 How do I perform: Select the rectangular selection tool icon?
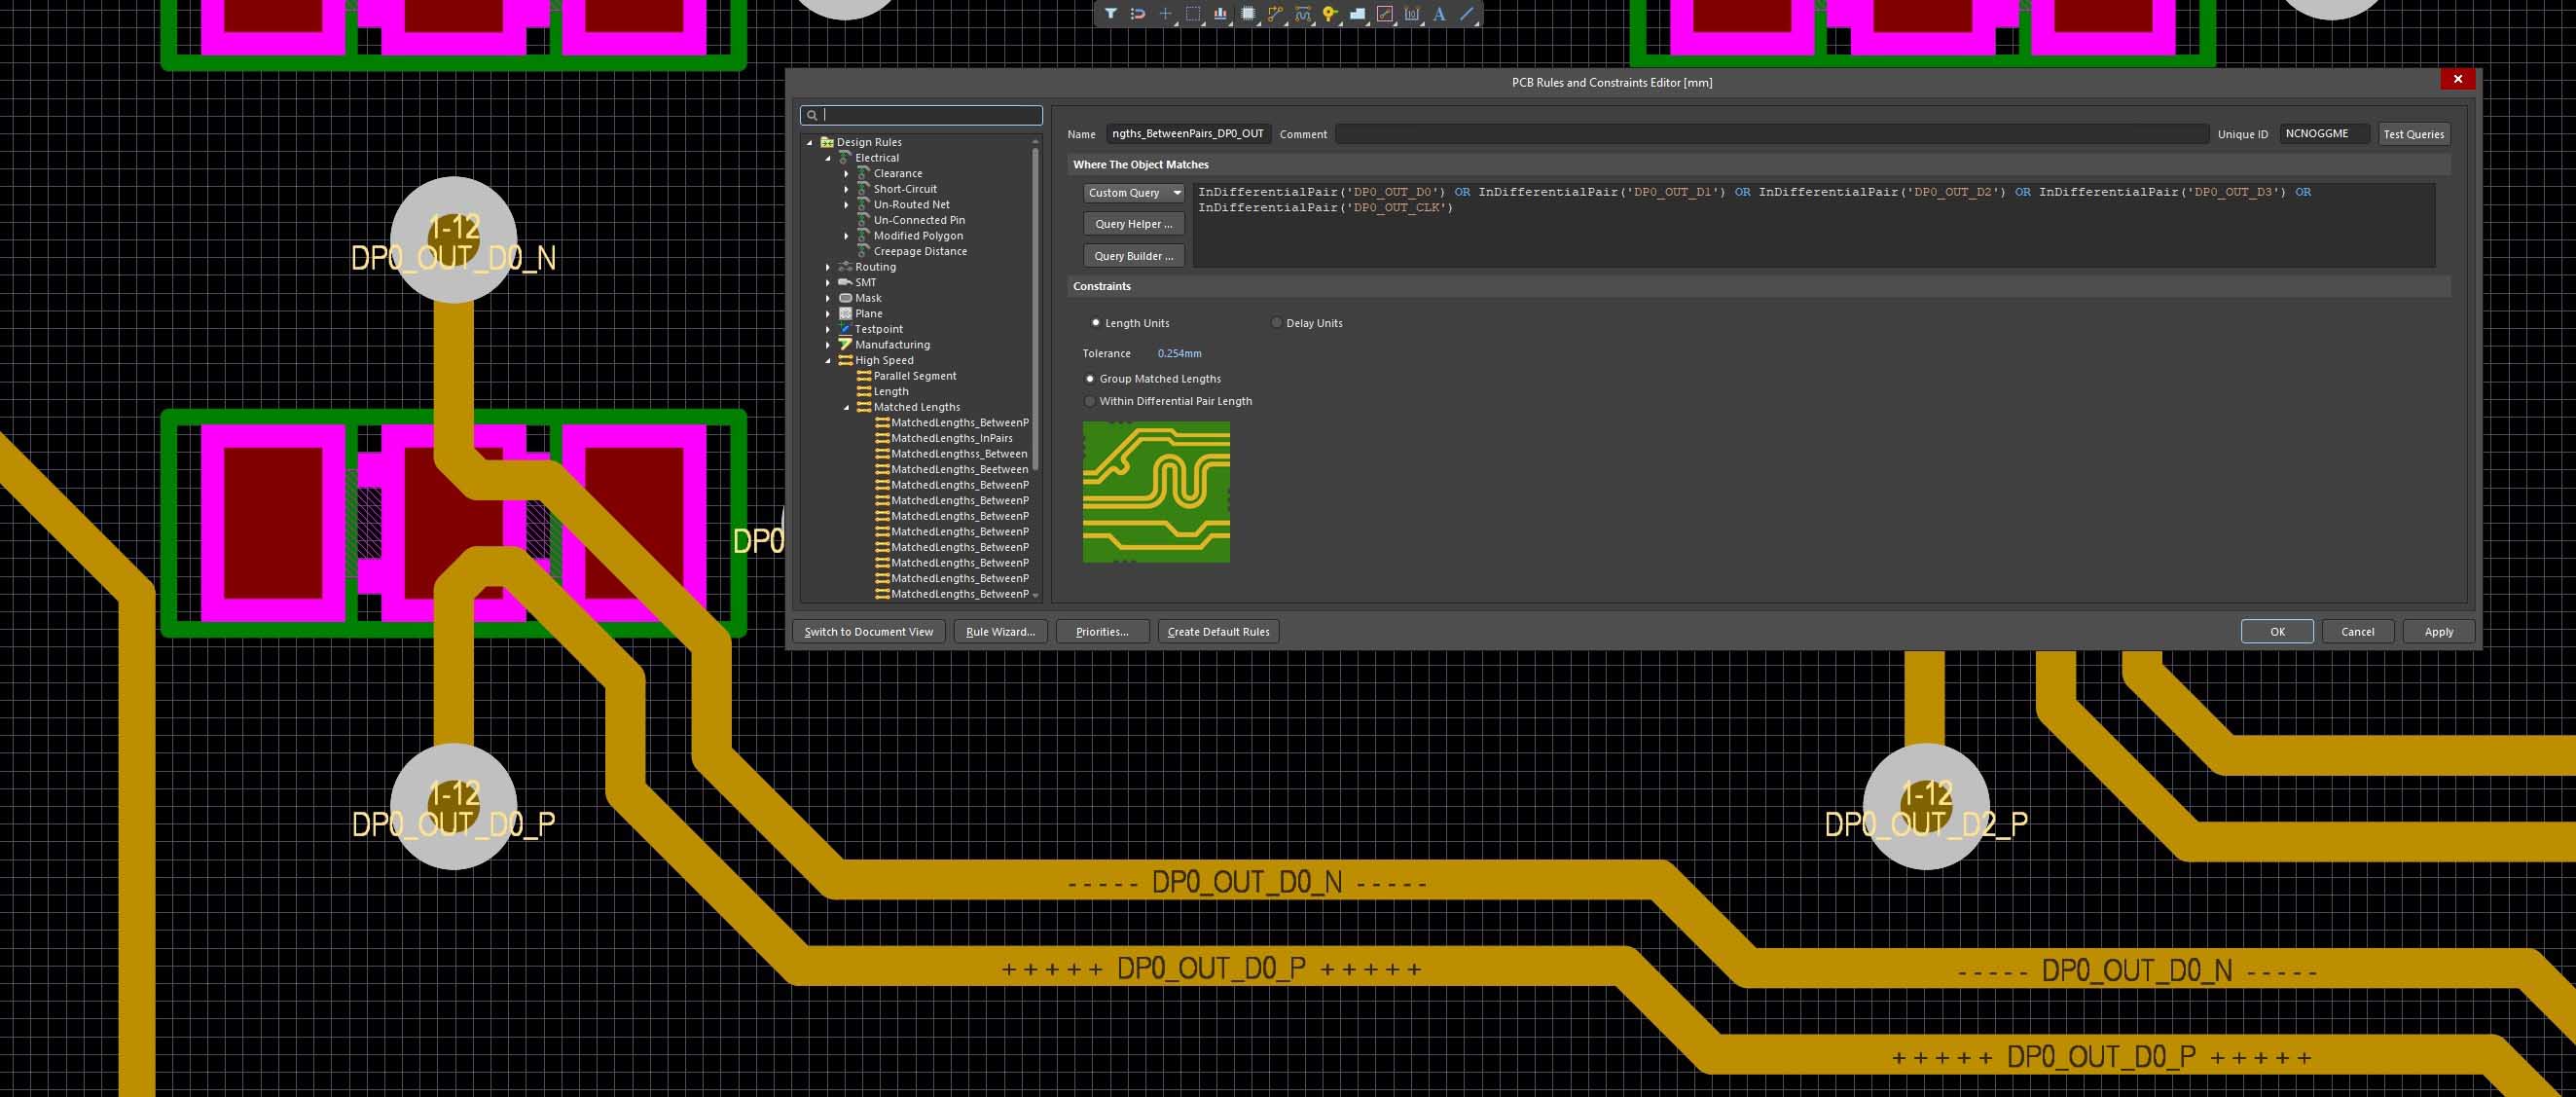pyautogui.click(x=1193, y=14)
